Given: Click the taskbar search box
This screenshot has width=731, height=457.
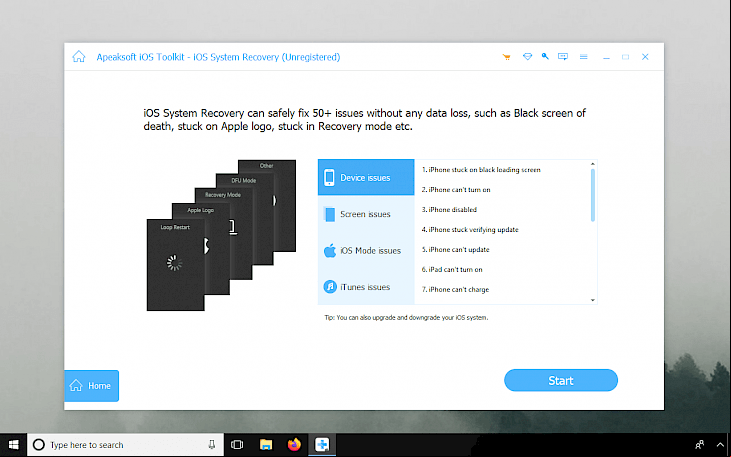Looking at the screenshot, I should point(126,445).
